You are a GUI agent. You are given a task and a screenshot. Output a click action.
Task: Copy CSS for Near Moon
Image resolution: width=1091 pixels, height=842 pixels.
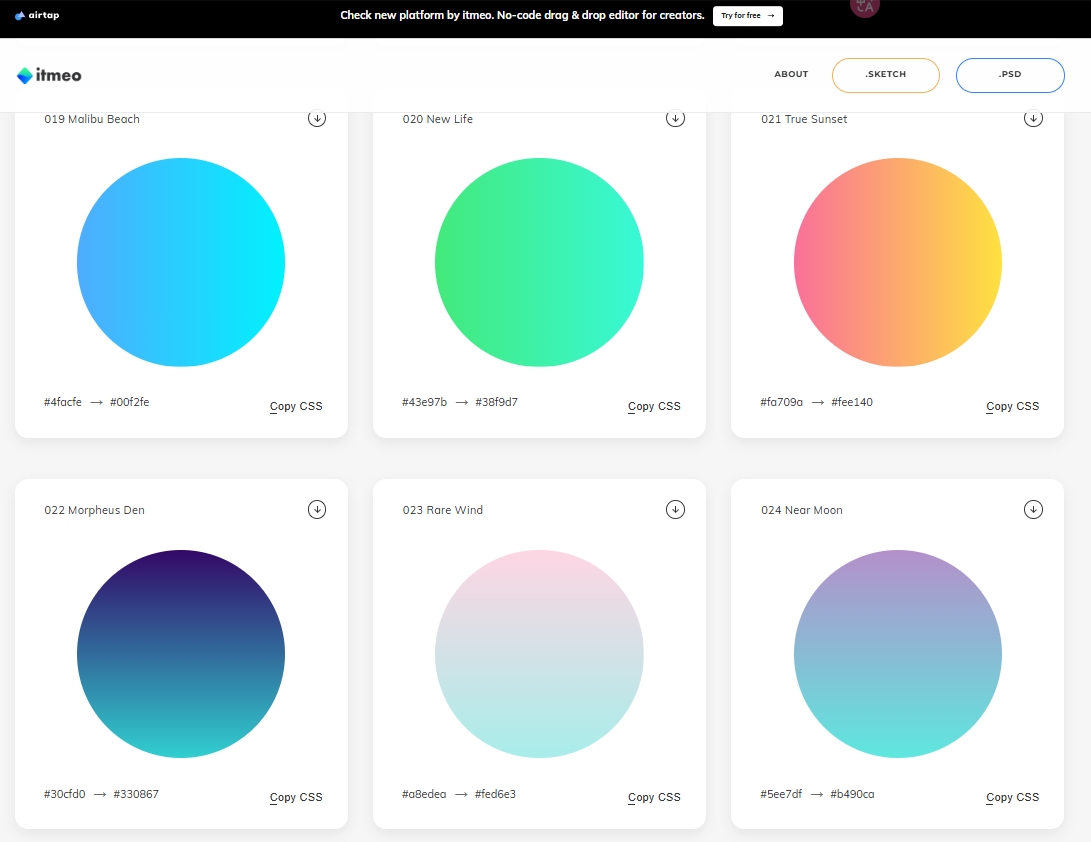[1012, 797]
